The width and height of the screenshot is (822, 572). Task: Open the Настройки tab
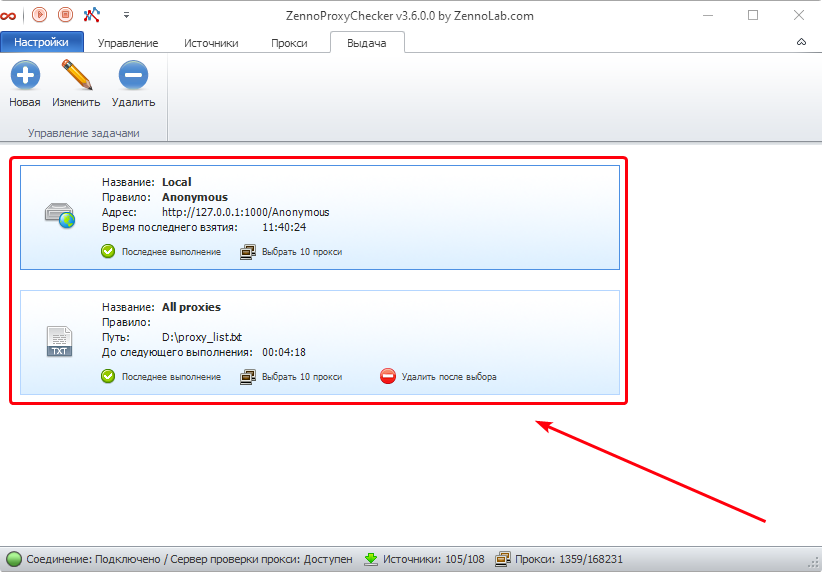(42, 42)
